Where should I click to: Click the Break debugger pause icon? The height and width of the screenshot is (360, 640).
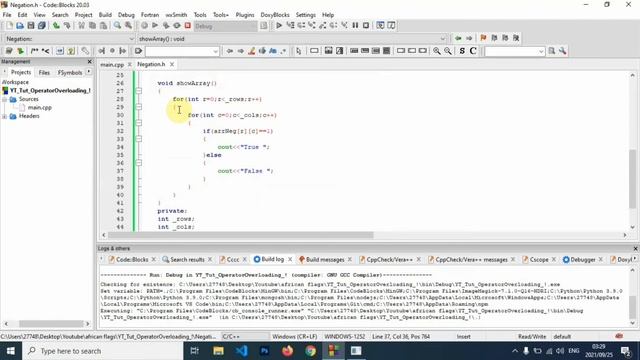355,26
